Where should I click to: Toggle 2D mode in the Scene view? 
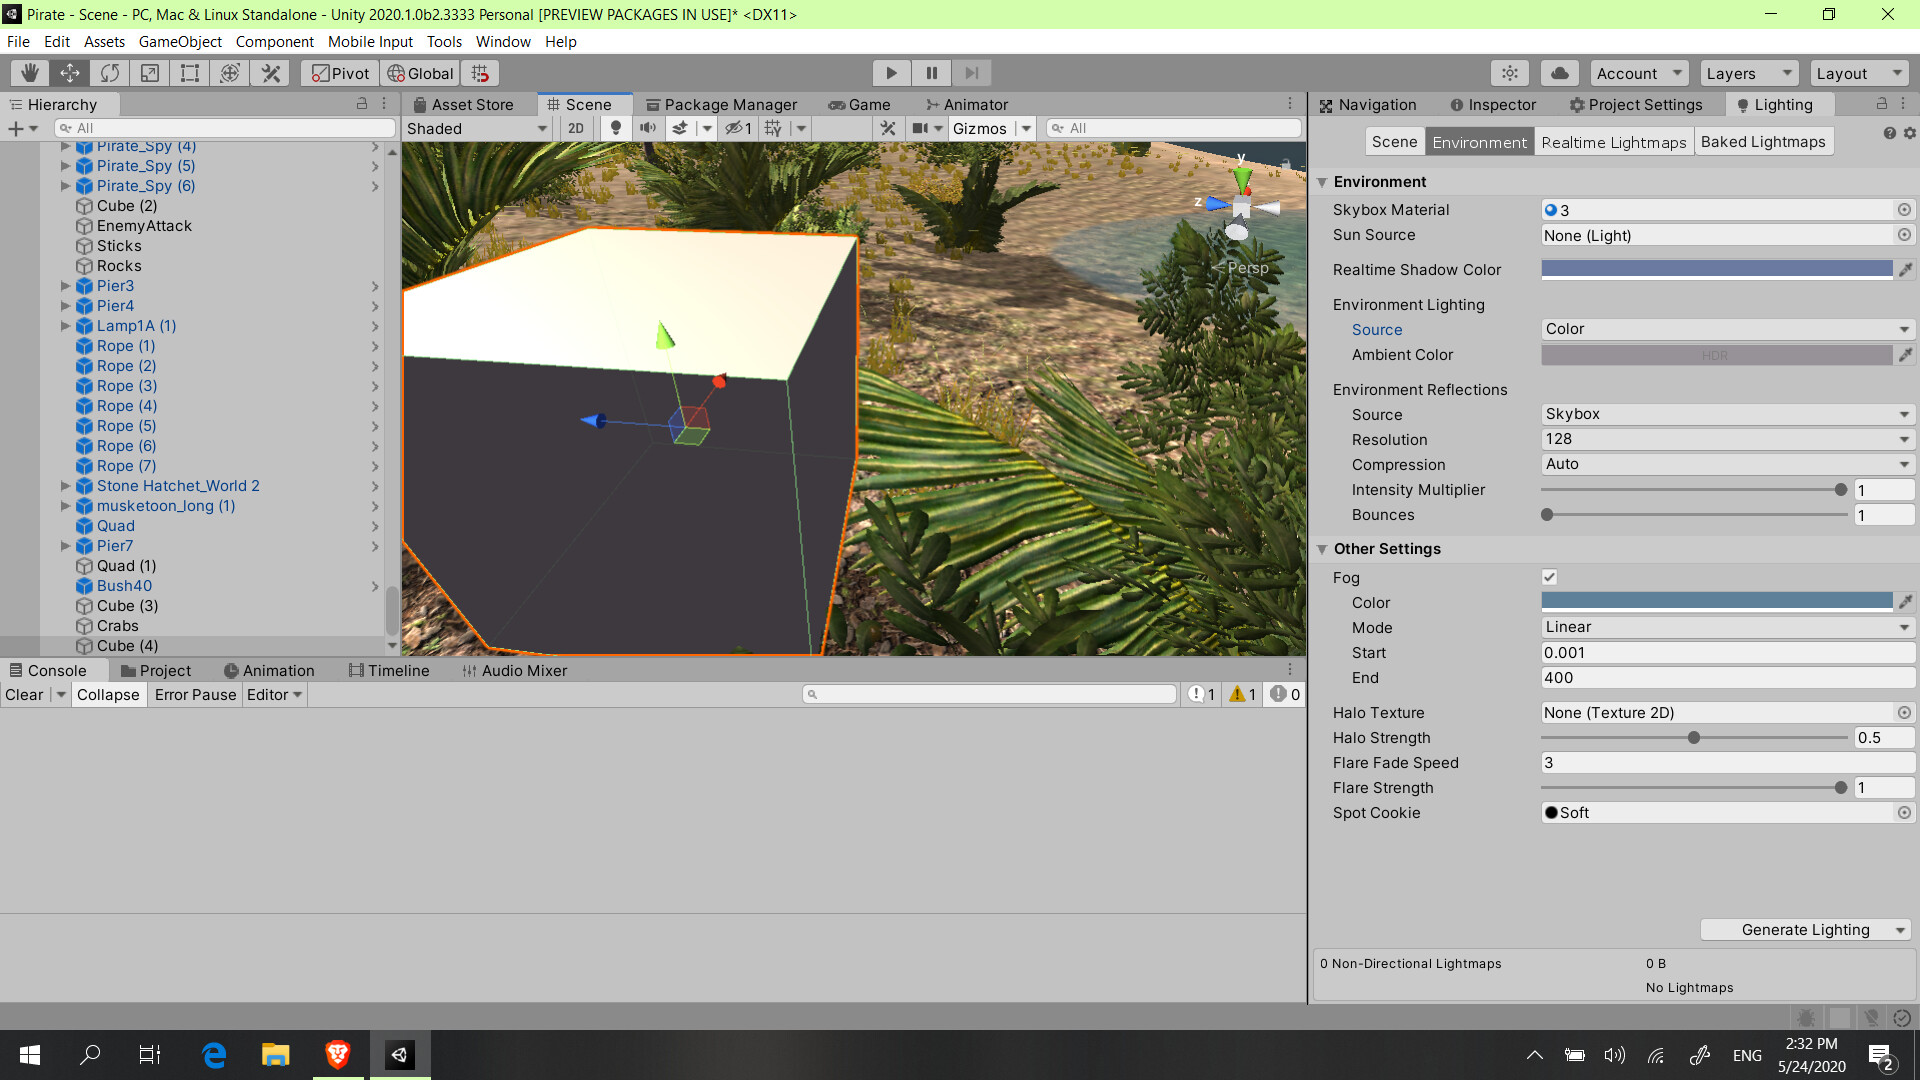pyautogui.click(x=576, y=128)
